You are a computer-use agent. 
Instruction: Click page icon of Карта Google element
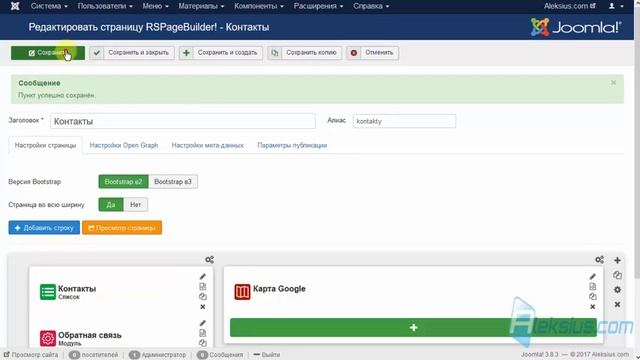click(x=593, y=287)
